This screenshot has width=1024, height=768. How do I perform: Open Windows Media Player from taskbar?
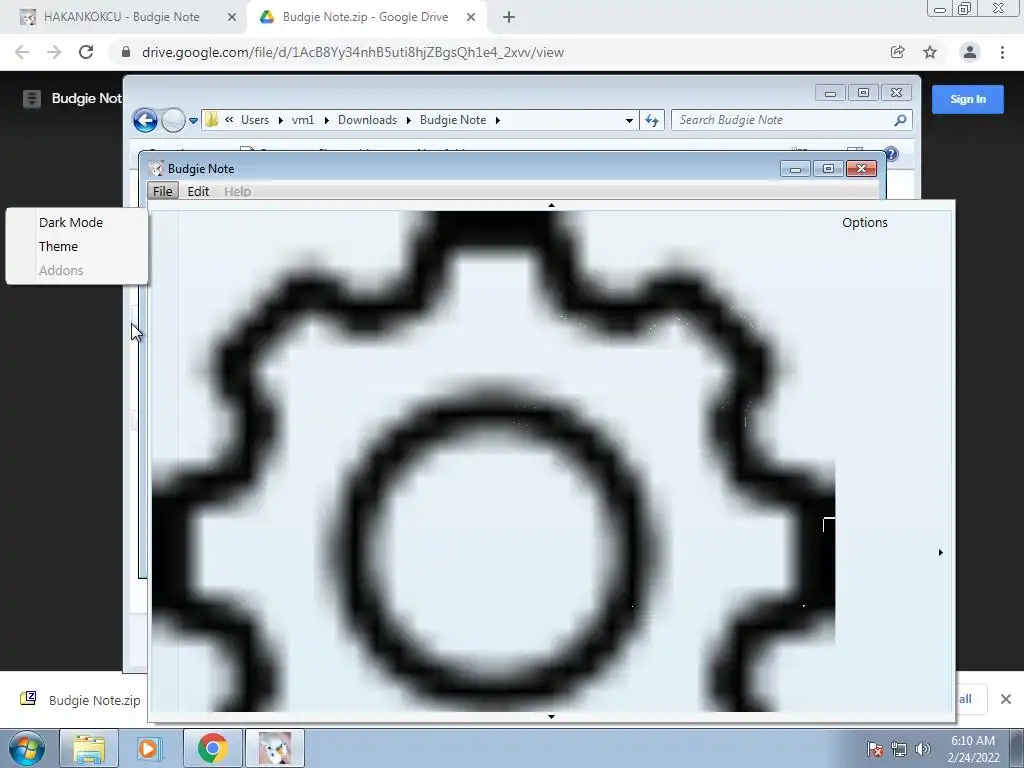pyautogui.click(x=150, y=748)
